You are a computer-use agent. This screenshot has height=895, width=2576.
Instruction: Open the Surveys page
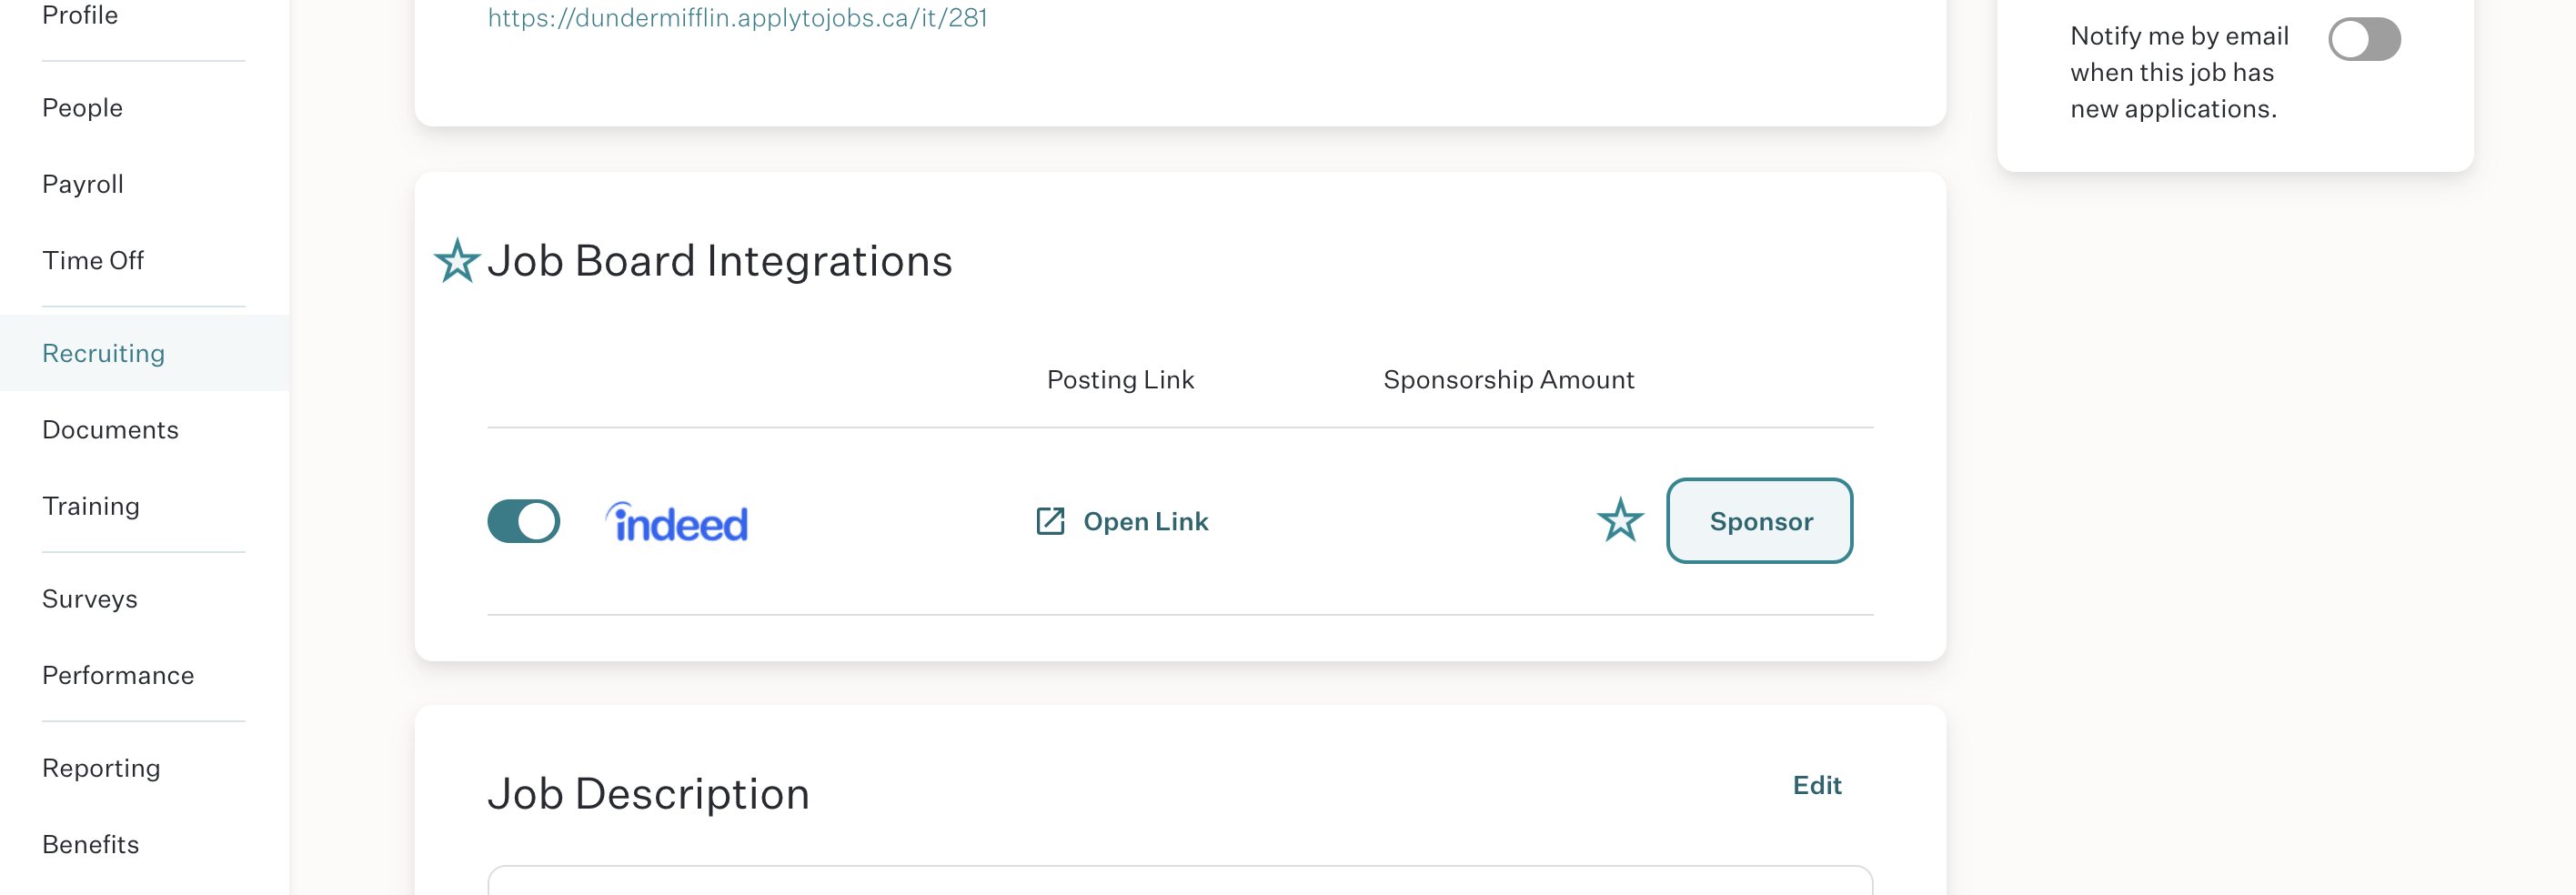(90, 599)
